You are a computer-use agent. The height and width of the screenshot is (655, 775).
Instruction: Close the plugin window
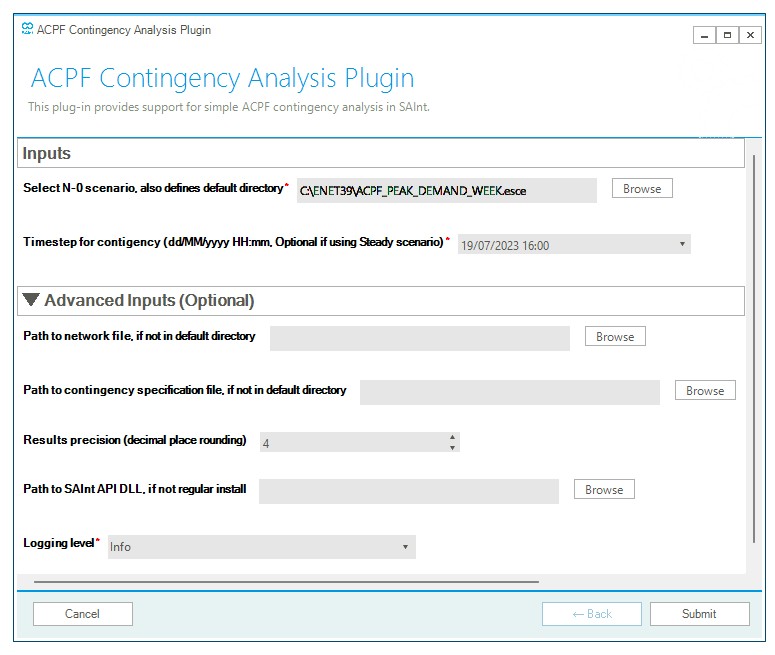[x=750, y=35]
